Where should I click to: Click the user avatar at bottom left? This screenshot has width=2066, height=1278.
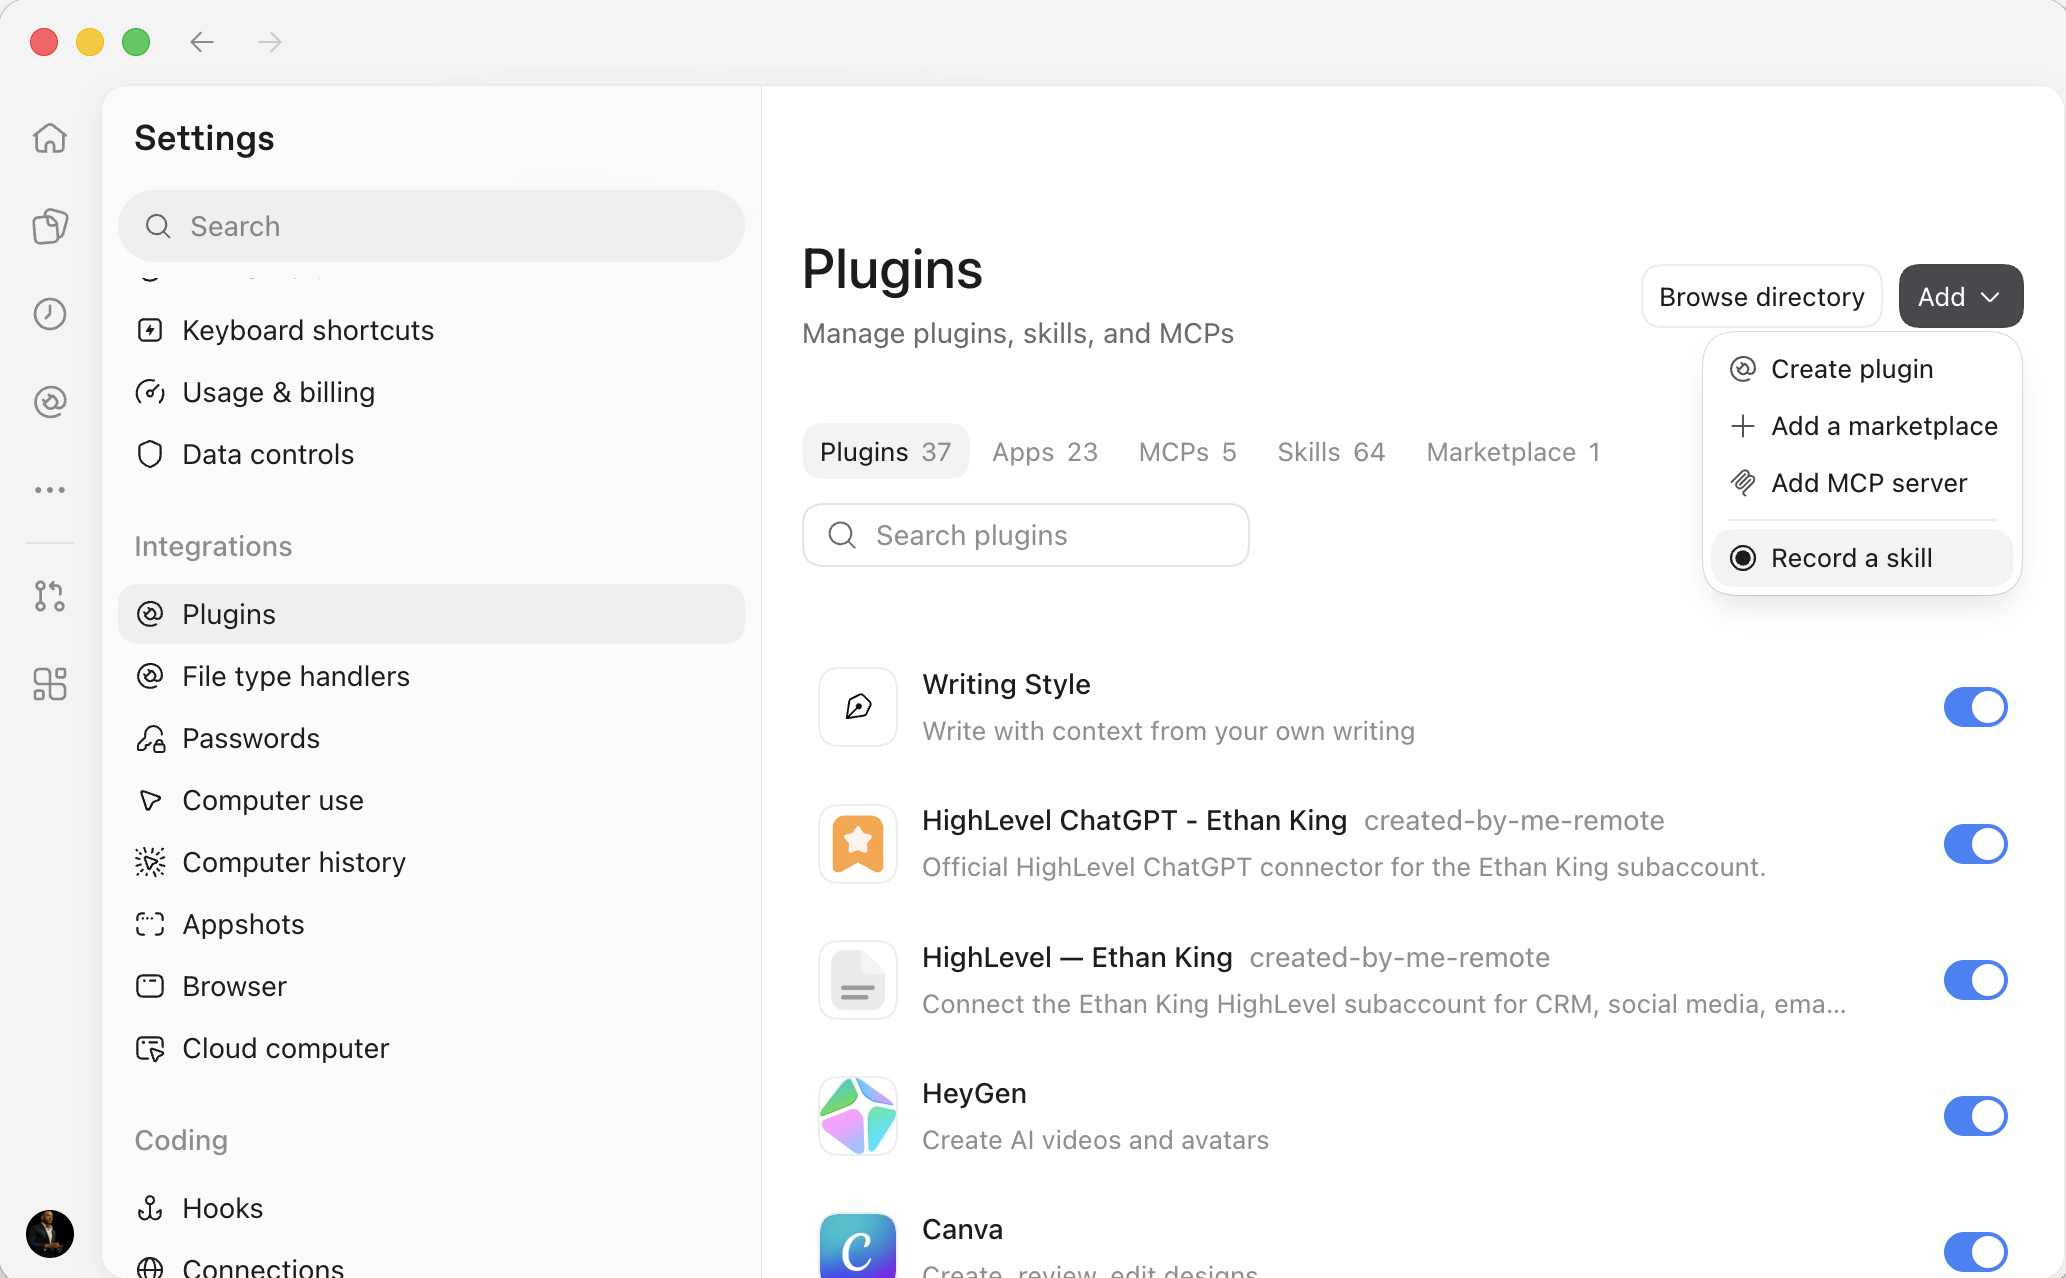50,1233
